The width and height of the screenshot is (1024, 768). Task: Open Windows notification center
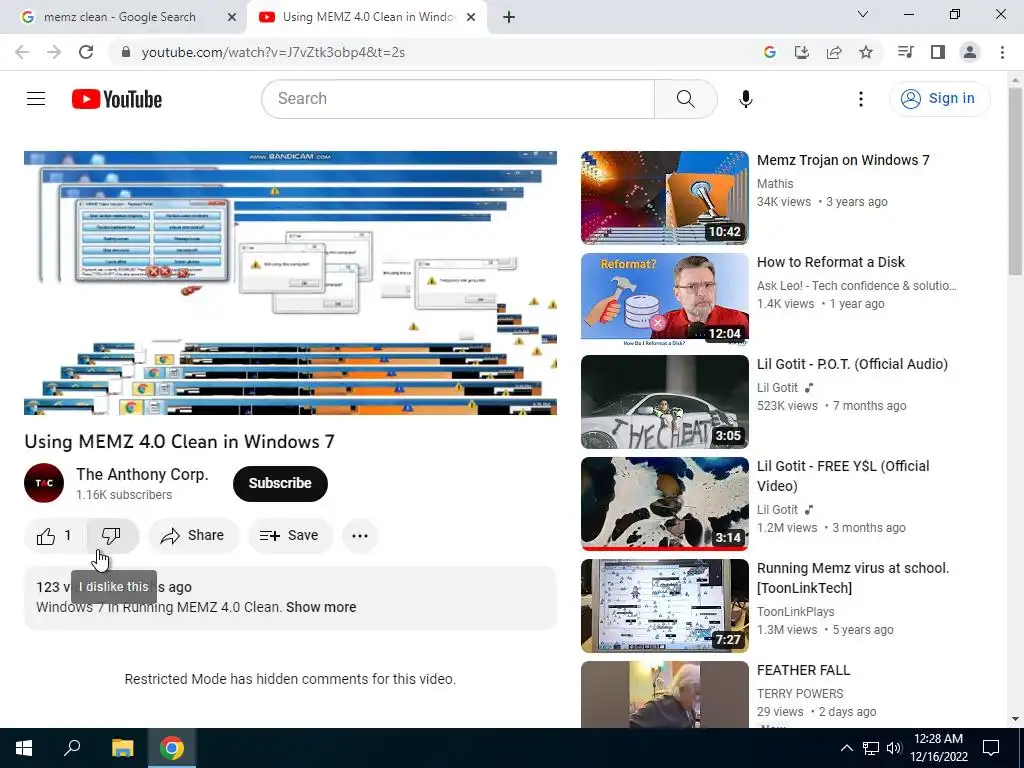pyautogui.click(x=991, y=748)
